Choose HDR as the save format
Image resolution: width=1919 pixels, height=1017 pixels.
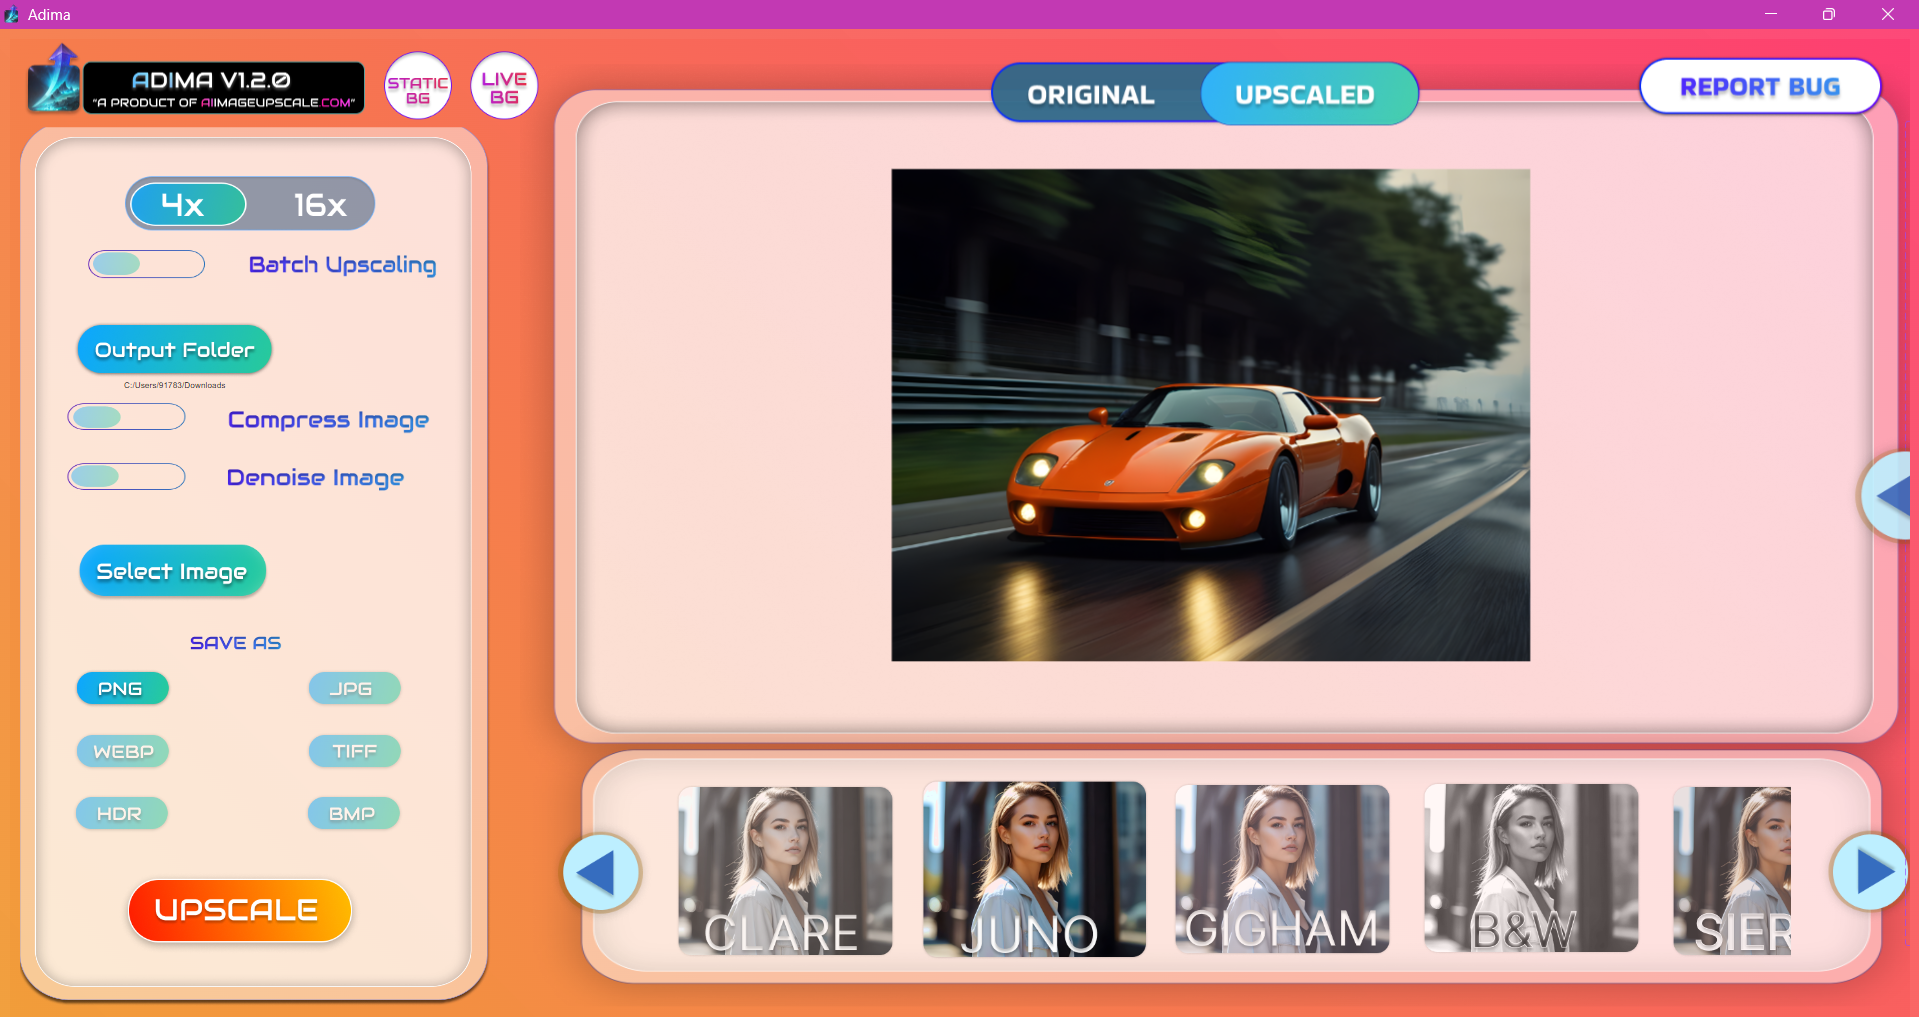[x=121, y=813]
